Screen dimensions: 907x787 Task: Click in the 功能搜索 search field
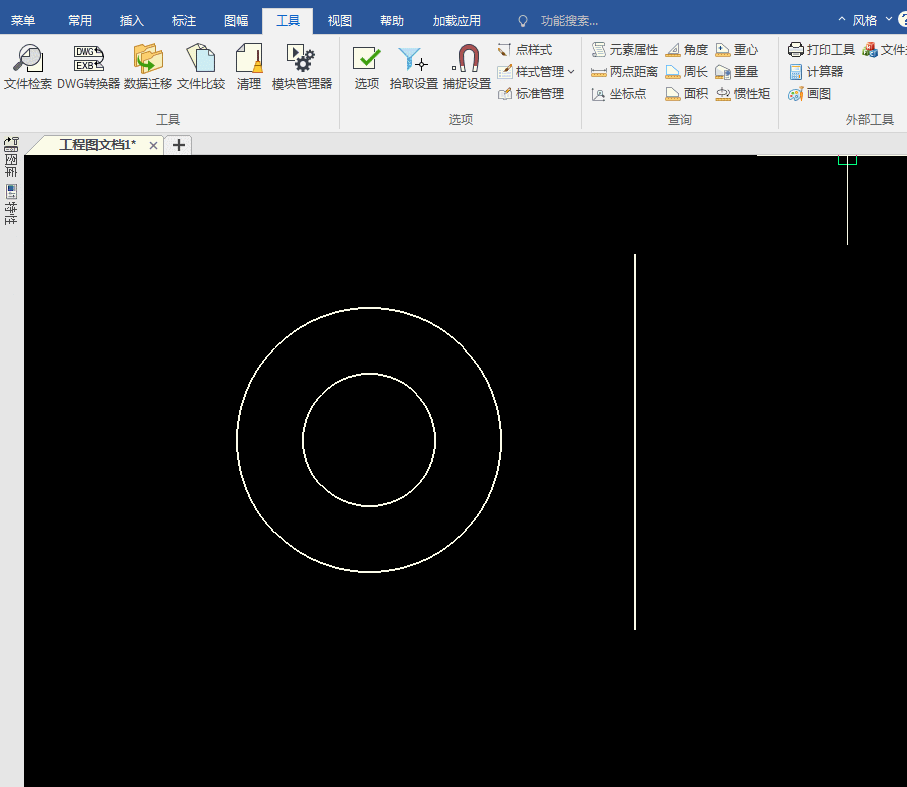pyautogui.click(x=569, y=20)
